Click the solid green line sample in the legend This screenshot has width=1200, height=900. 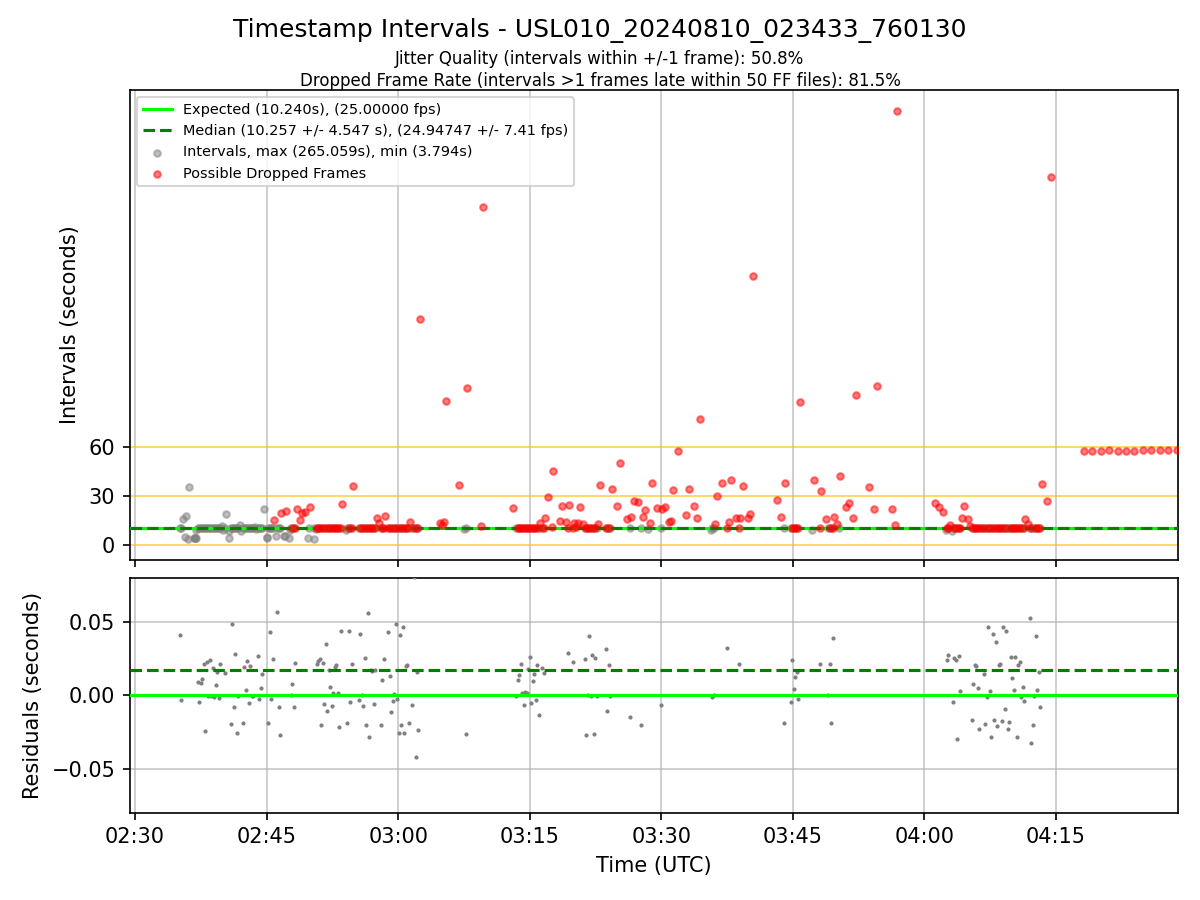click(158, 109)
